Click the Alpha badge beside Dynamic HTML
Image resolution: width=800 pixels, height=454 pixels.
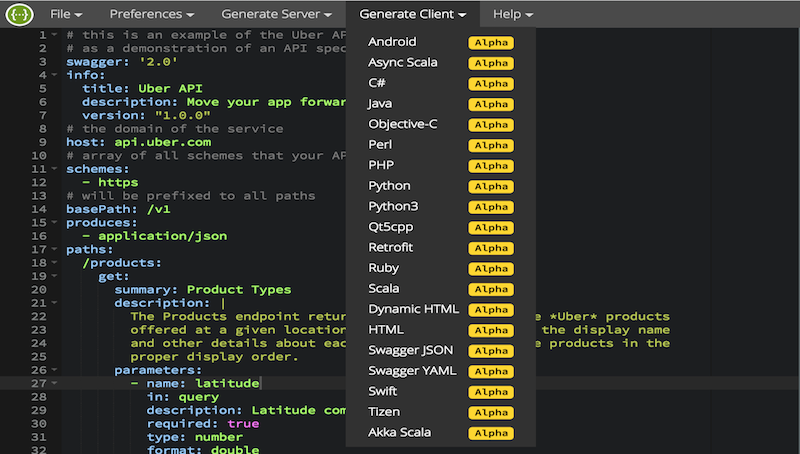(490, 309)
